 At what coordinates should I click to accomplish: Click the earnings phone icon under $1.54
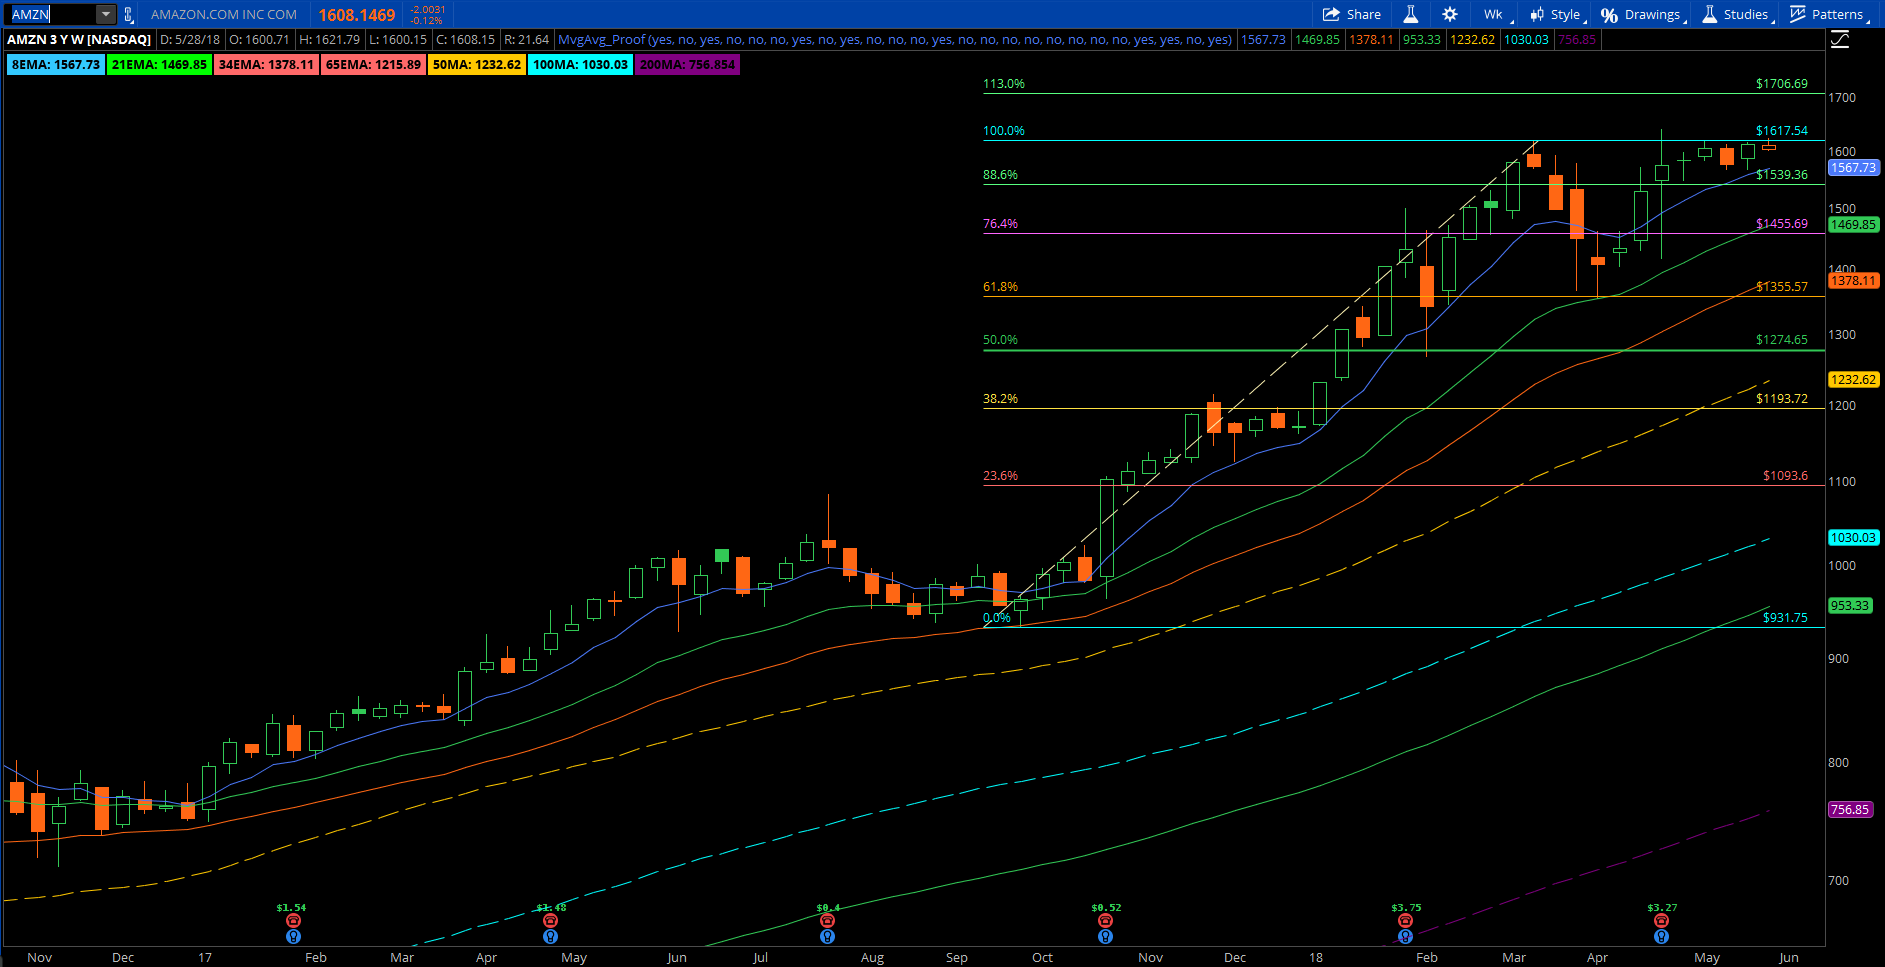tap(293, 921)
